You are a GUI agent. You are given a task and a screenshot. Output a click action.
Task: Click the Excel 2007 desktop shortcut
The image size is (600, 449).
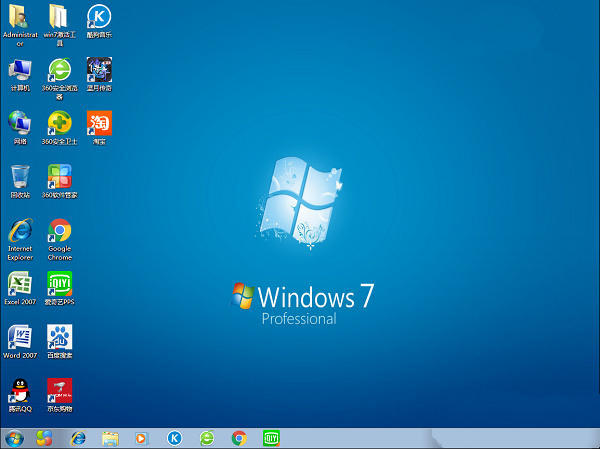(x=19, y=284)
